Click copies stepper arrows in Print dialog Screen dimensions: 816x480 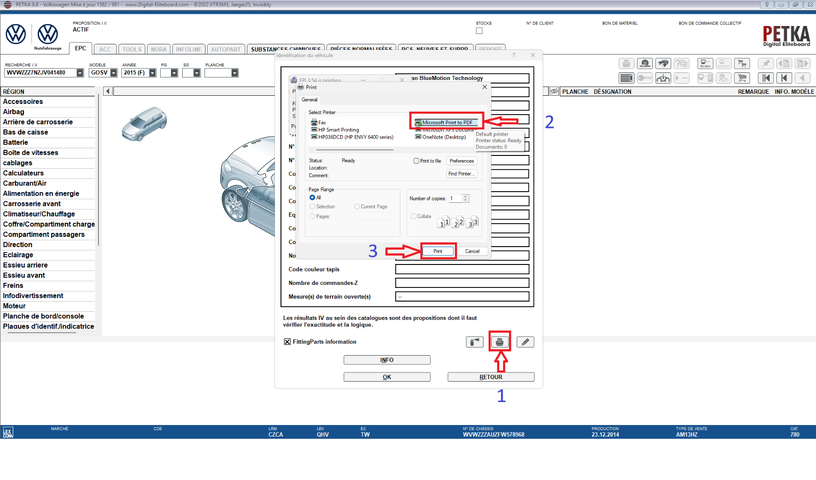(466, 198)
